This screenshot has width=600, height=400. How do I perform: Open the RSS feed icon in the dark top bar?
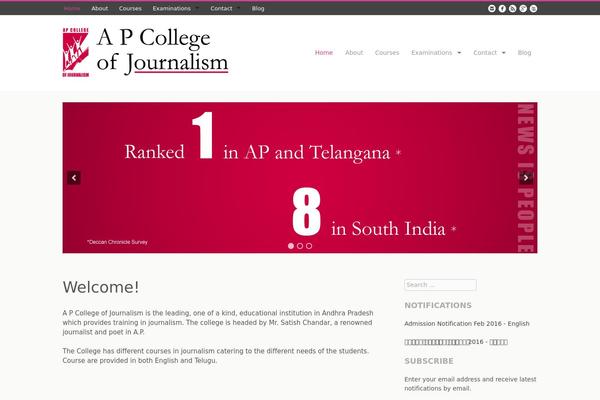513,8
